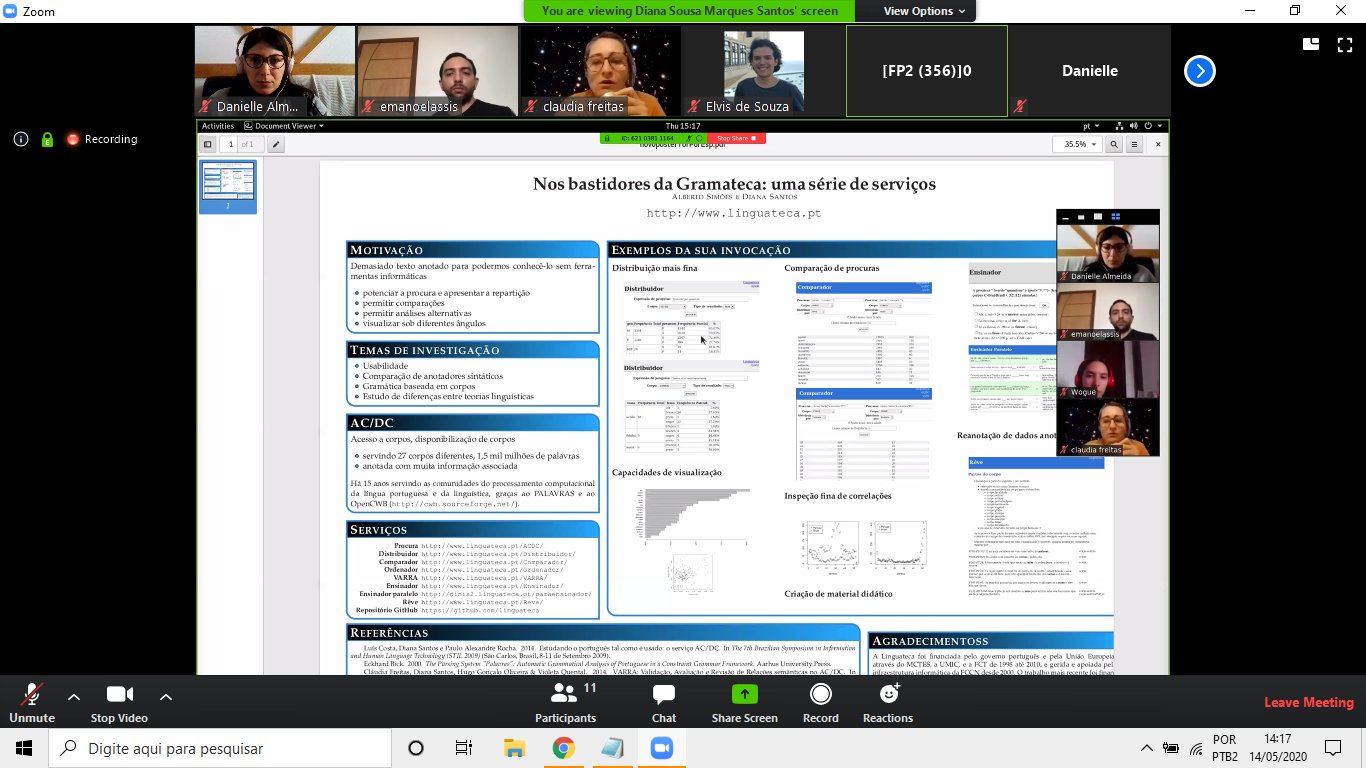This screenshot has width=1366, height=768.
Task: Expand video options arrow beside Stop Video
Action: (166, 696)
